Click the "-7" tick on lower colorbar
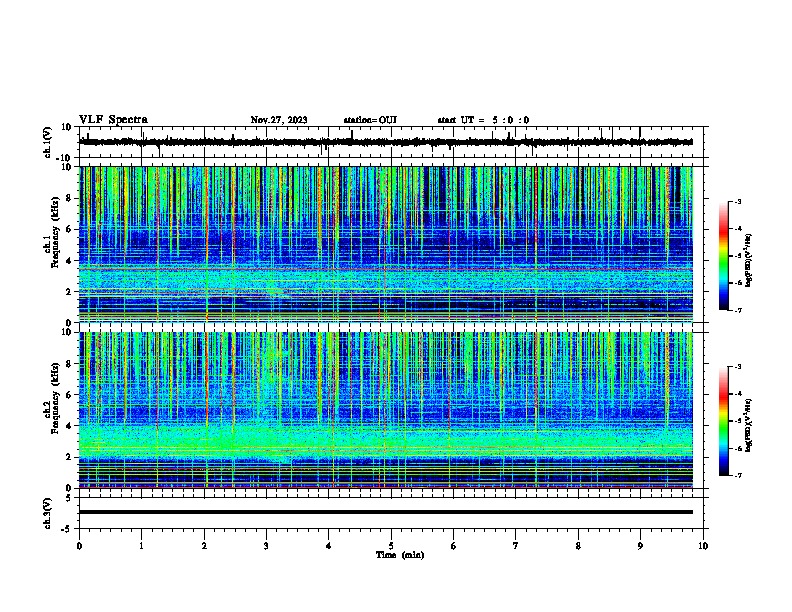Viewport: 792px width, 612px height. [x=737, y=475]
